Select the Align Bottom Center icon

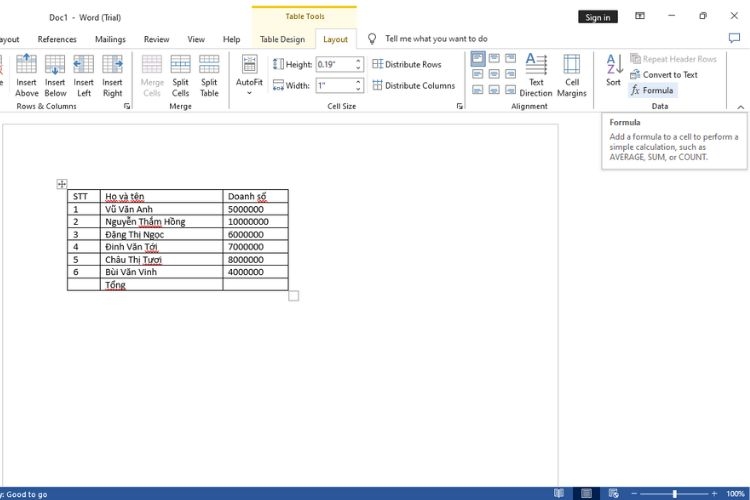point(494,89)
